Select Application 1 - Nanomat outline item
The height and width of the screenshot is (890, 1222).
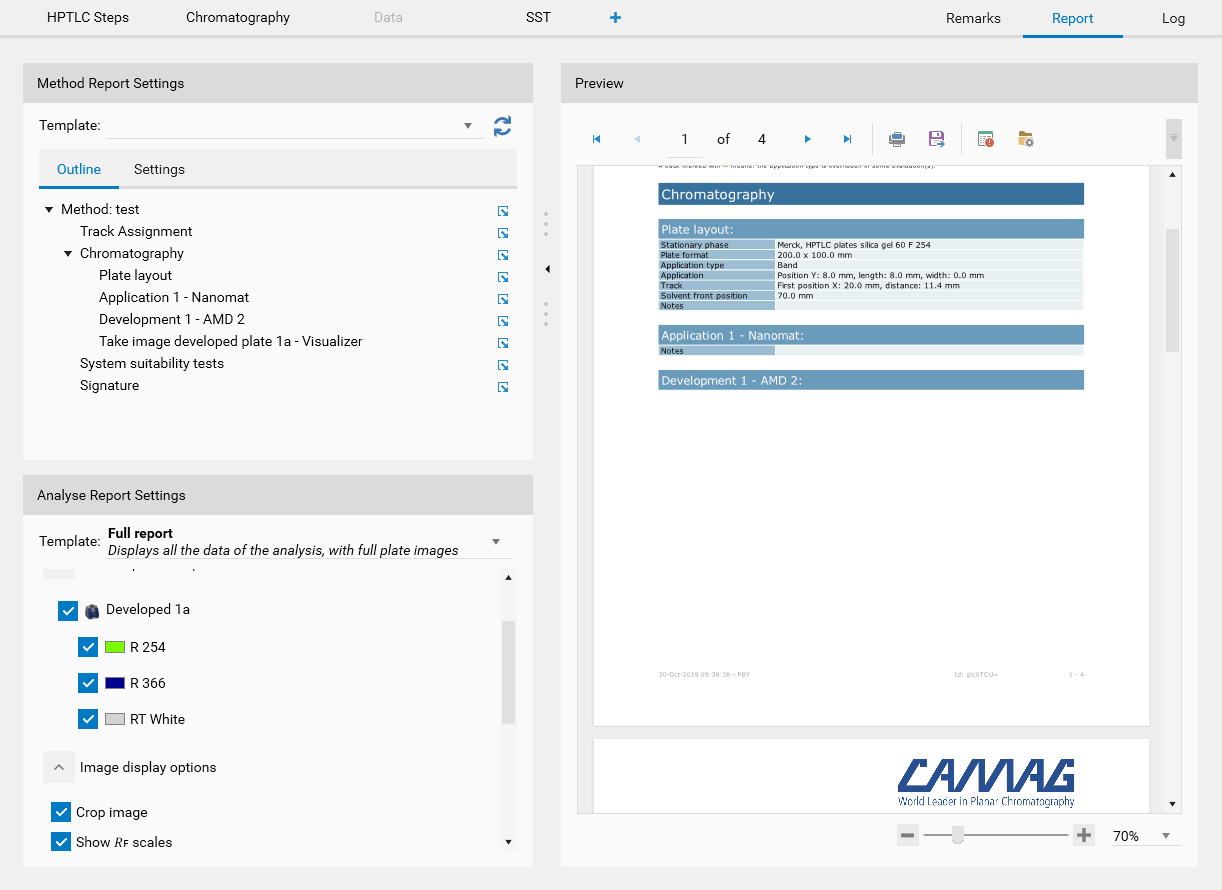(x=174, y=298)
